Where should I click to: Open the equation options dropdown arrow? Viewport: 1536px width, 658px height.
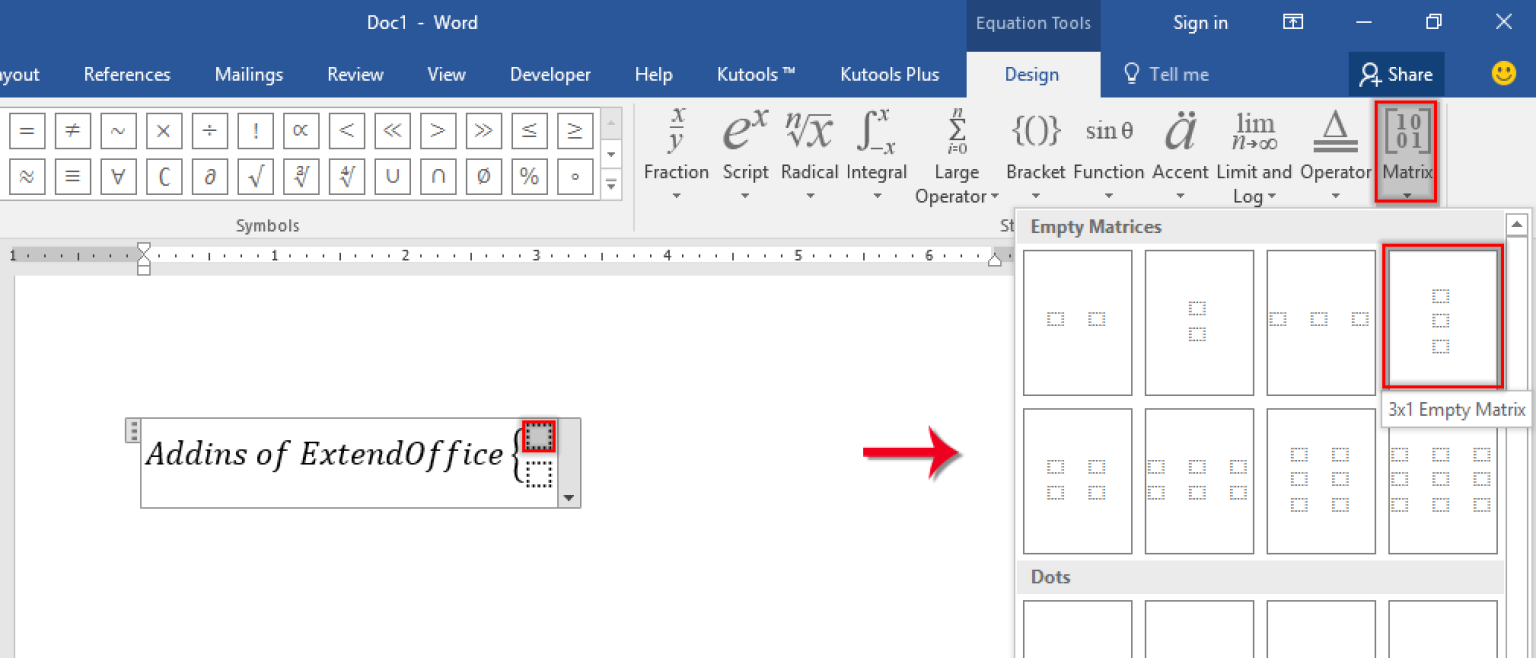[568, 498]
